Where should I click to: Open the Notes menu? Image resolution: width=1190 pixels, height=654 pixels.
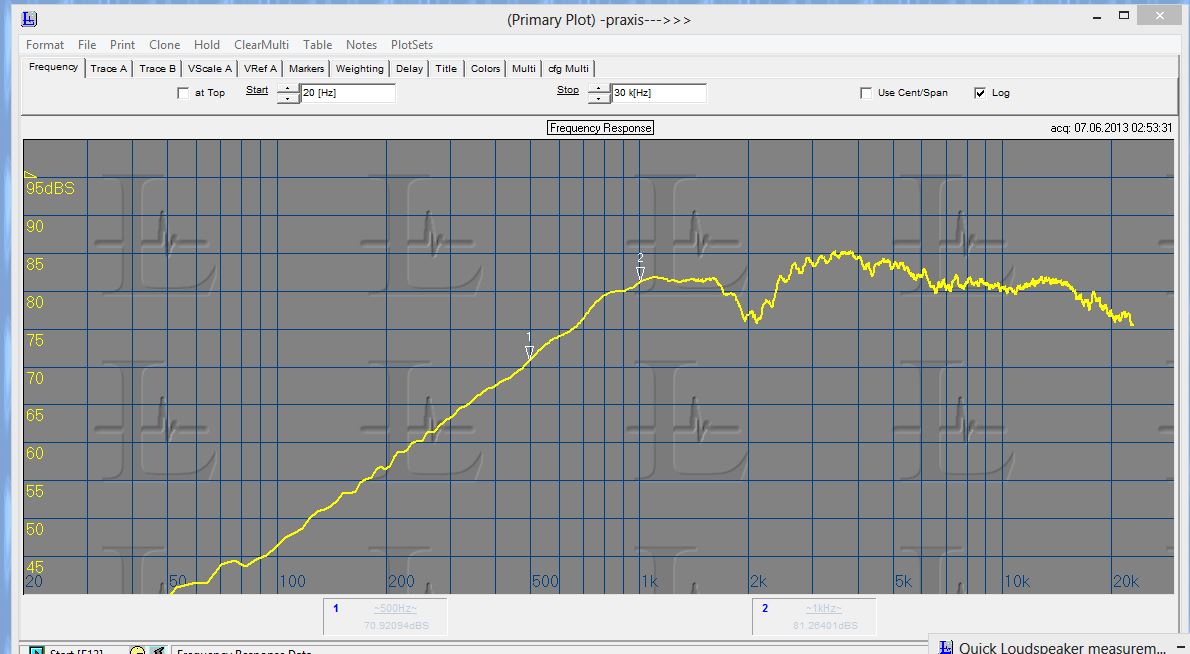[361, 45]
